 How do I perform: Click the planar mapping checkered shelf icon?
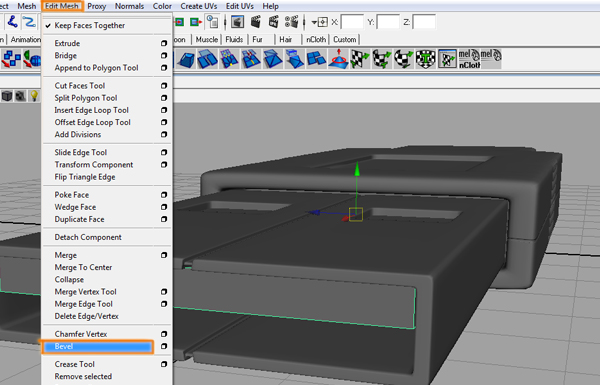(x=360, y=59)
